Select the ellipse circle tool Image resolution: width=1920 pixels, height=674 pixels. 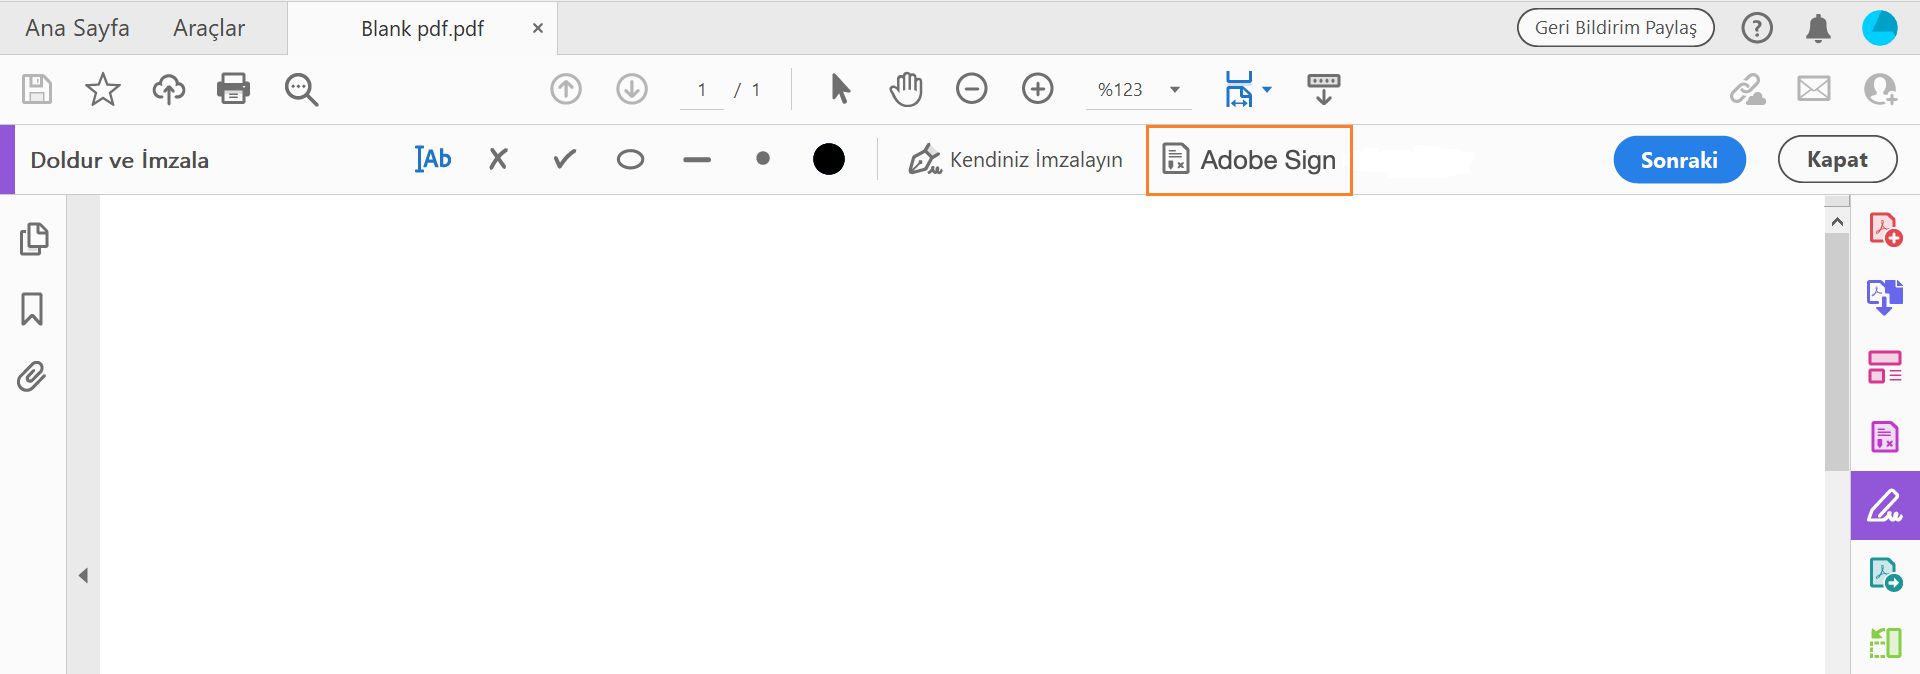630,159
